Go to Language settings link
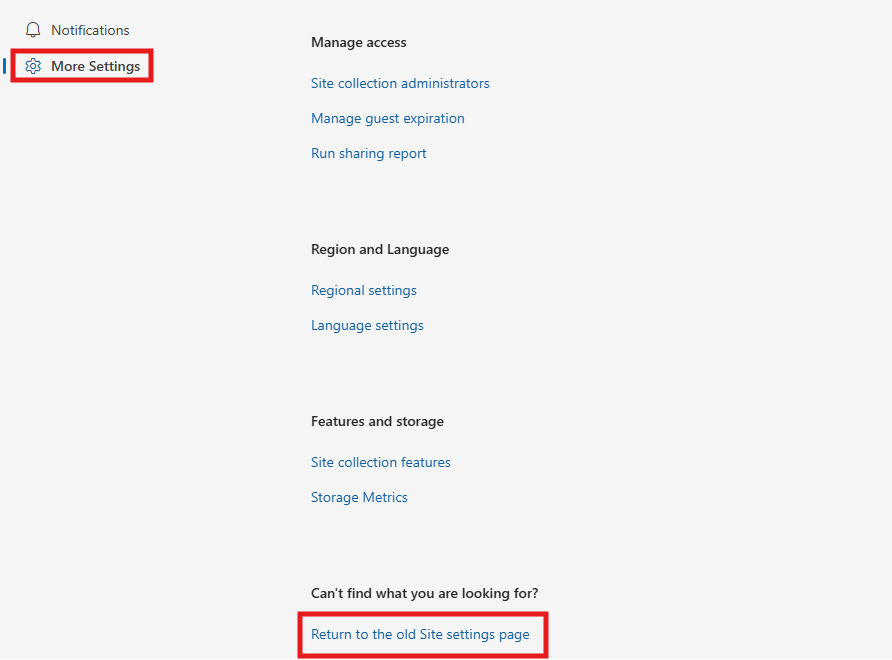The width and height of the screenshot is (892, 660). (x=367, y=325)
